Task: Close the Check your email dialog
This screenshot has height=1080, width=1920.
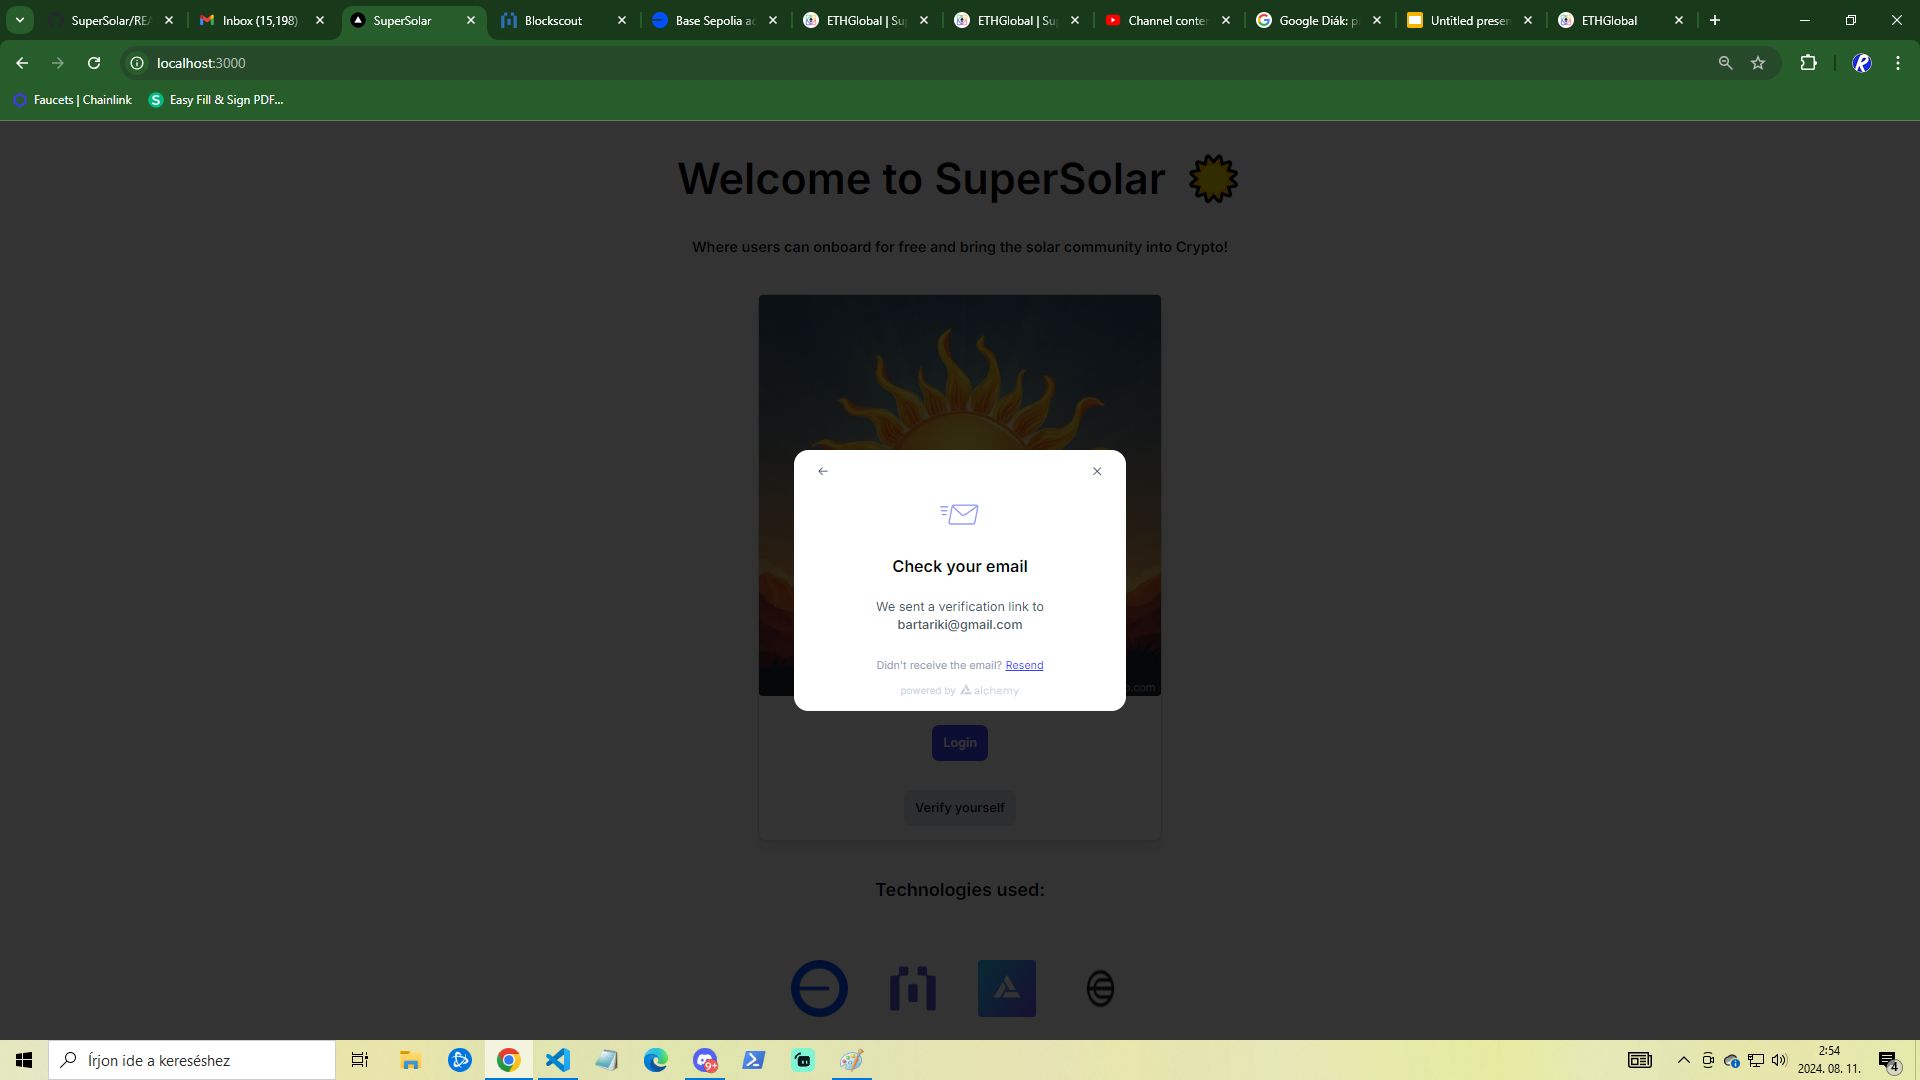Action: (1097, 471)
